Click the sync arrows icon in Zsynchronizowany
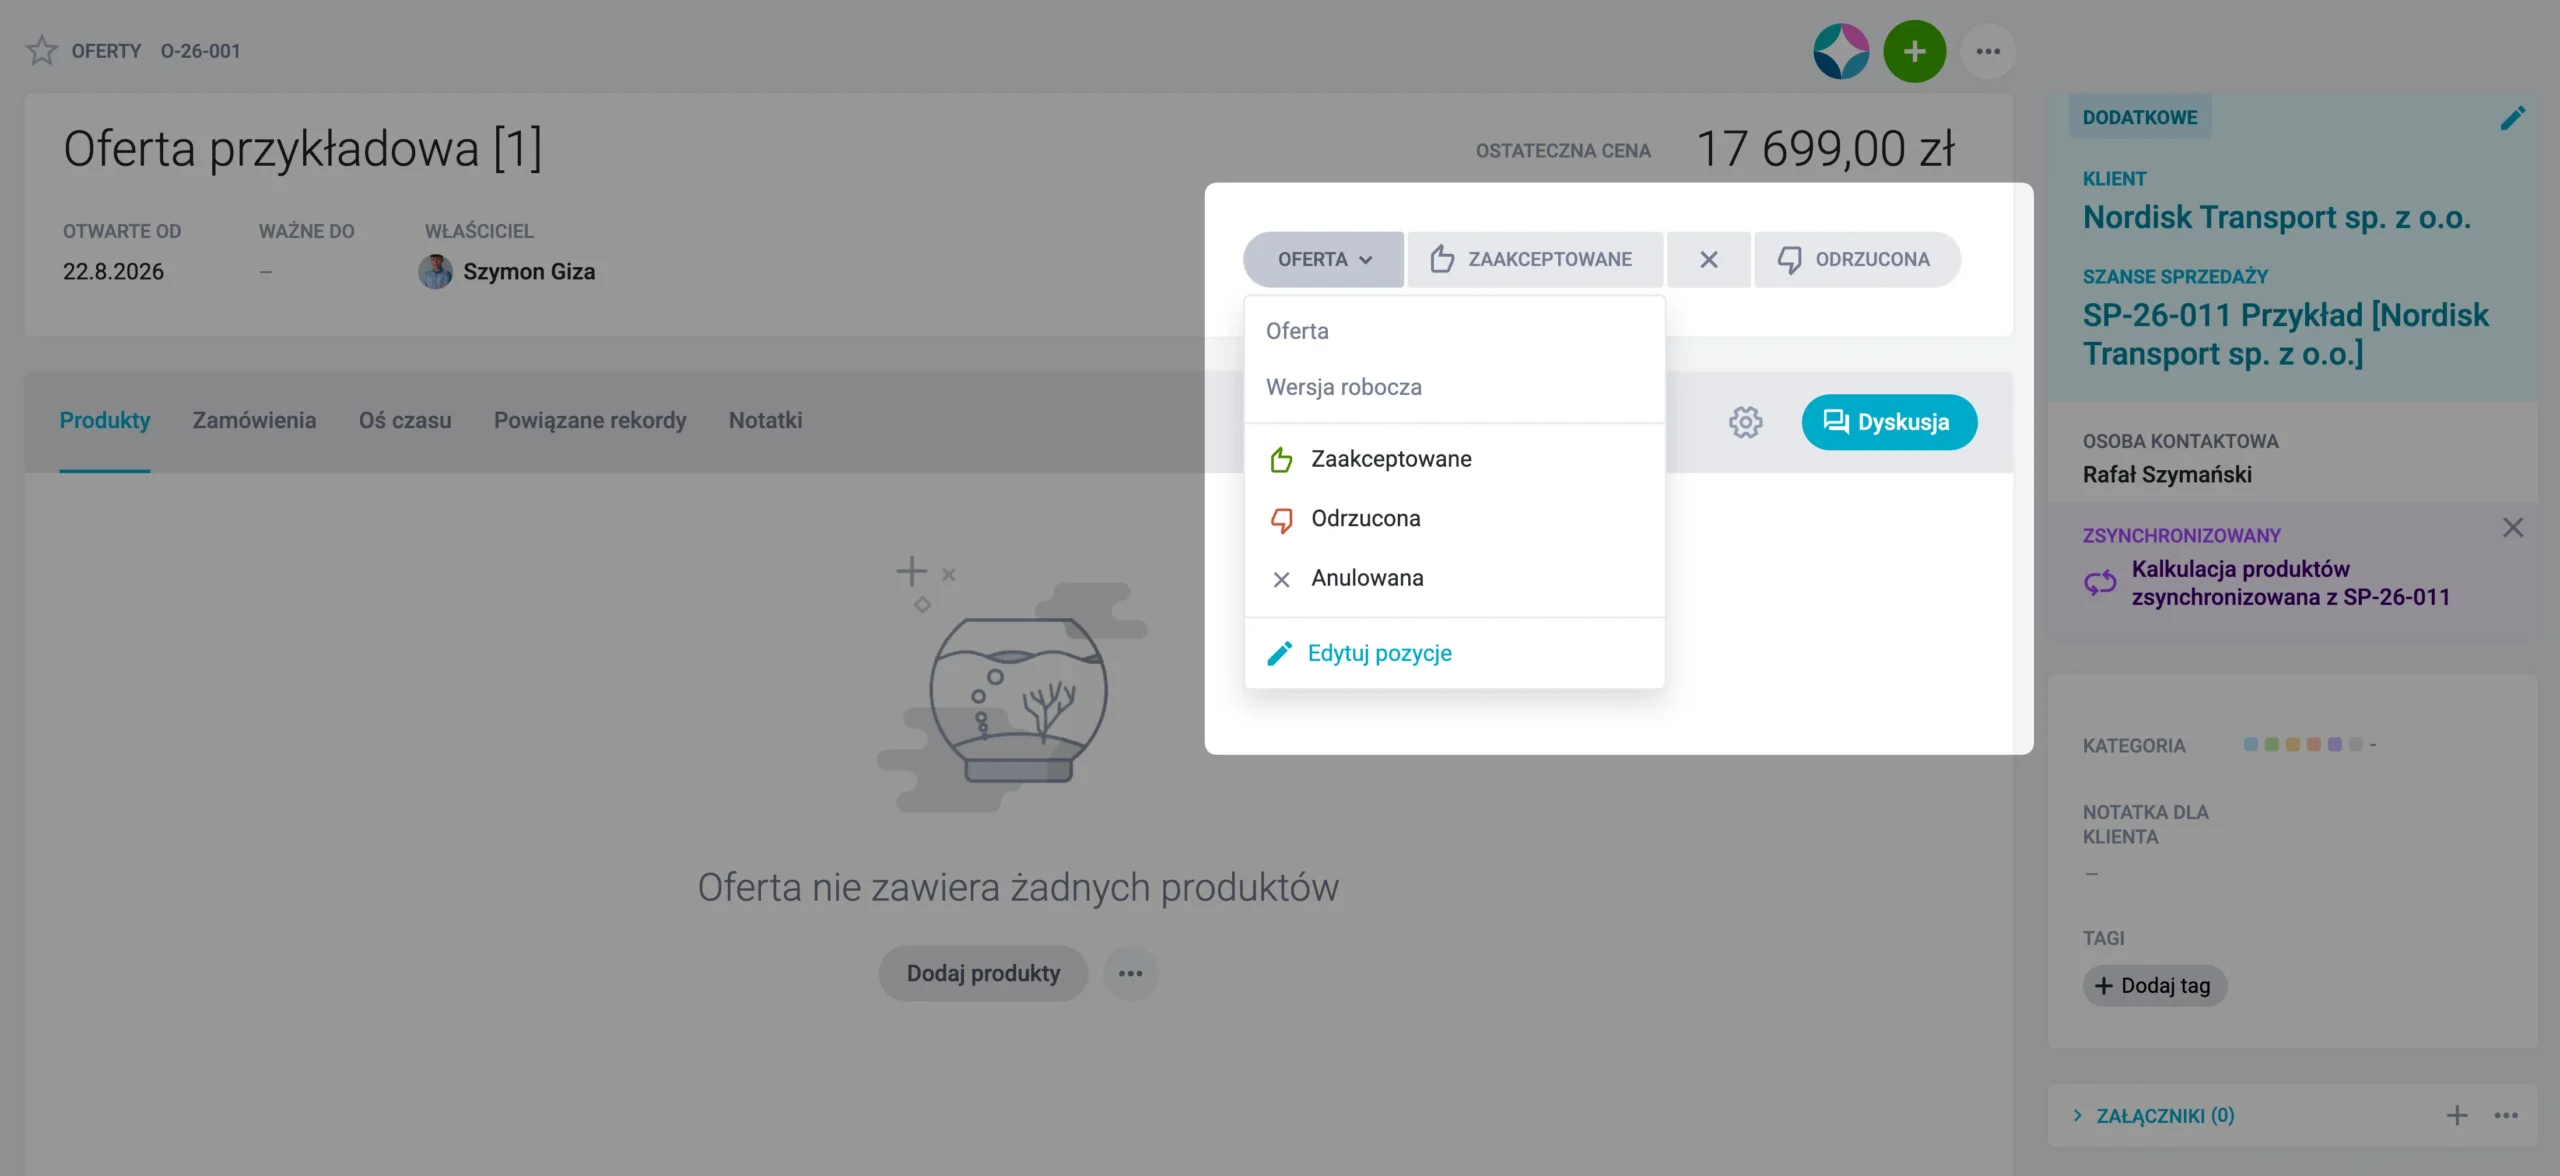The image size is (2560, 1176). coord(2100,582)
